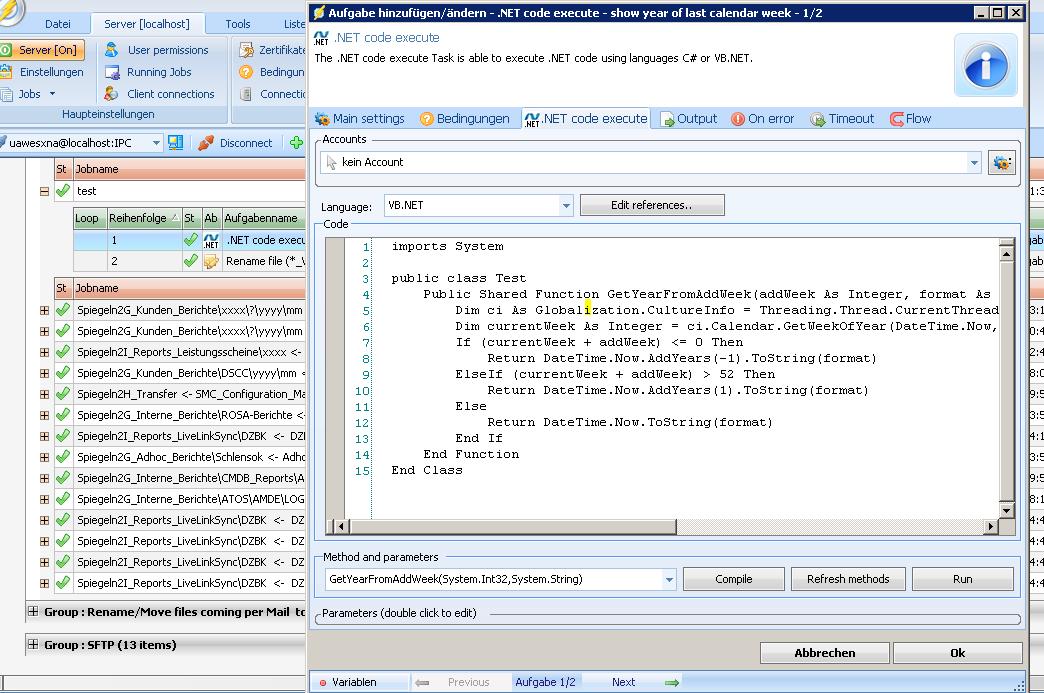Click the blue info icon in dialog
The height and width of the screenshot is (693, 1044).
click(x=985, y=65)
